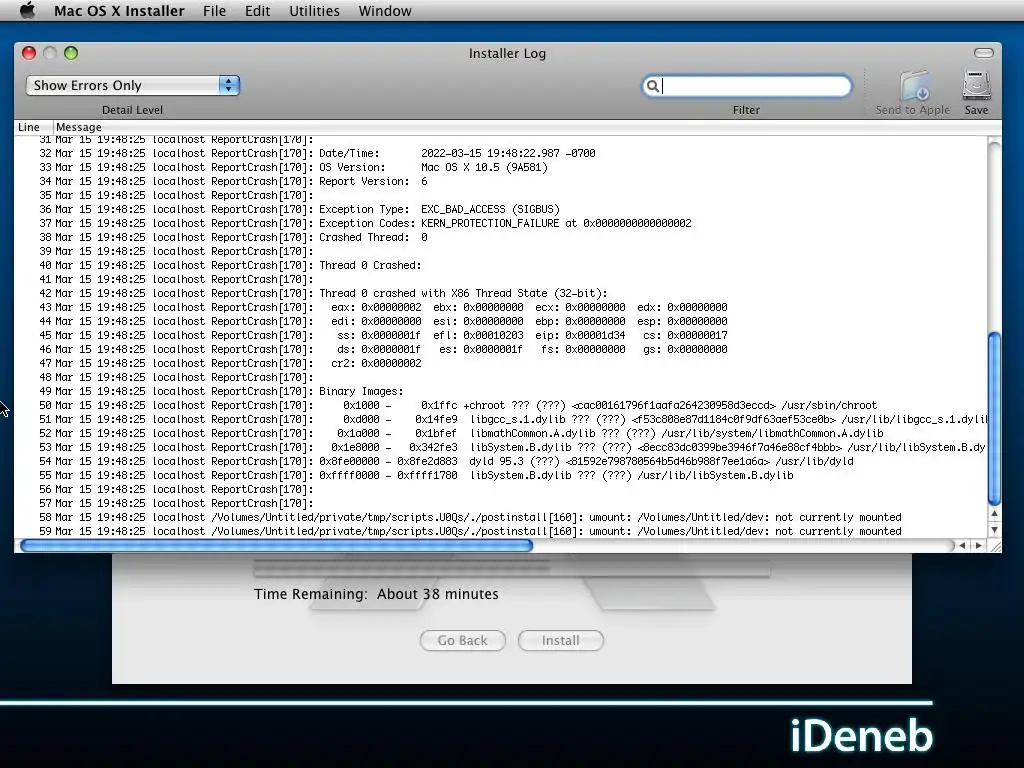Viewport: 1024px width, 768px height.
Task: Click the scroll up arrow in log
Action: 994,514
